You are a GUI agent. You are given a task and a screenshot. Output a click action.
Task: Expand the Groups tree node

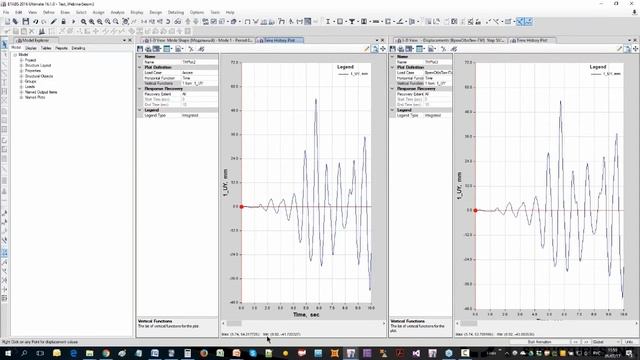pyautogui.click(x=21, y=81)
